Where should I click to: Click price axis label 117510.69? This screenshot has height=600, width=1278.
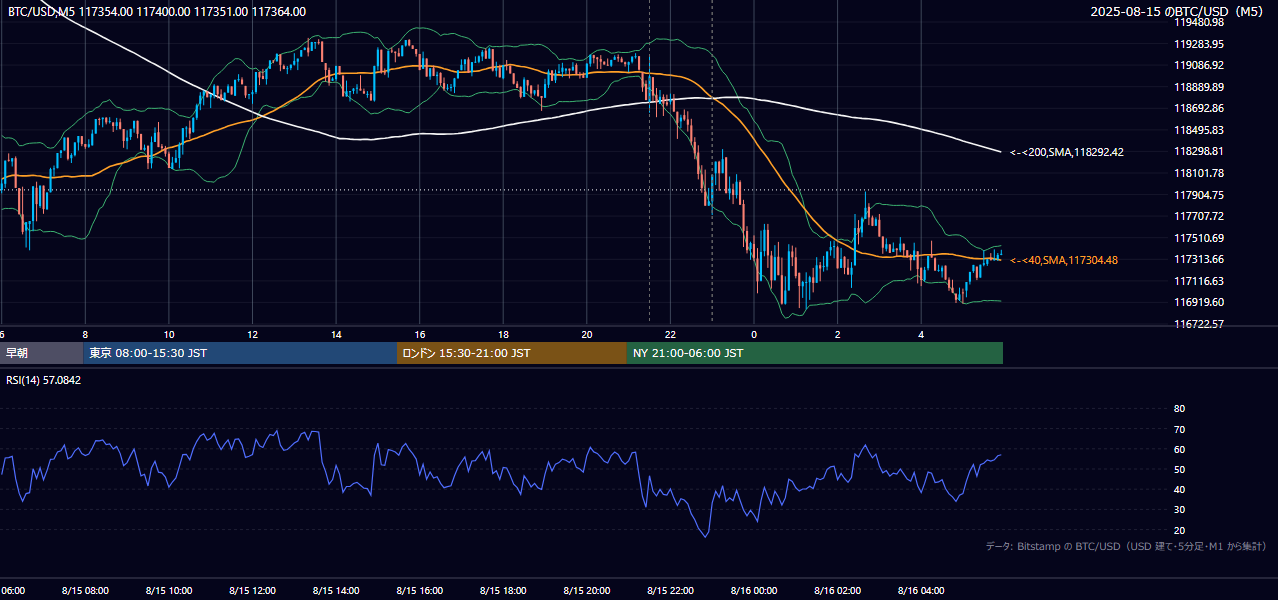tap(1199, 238)
